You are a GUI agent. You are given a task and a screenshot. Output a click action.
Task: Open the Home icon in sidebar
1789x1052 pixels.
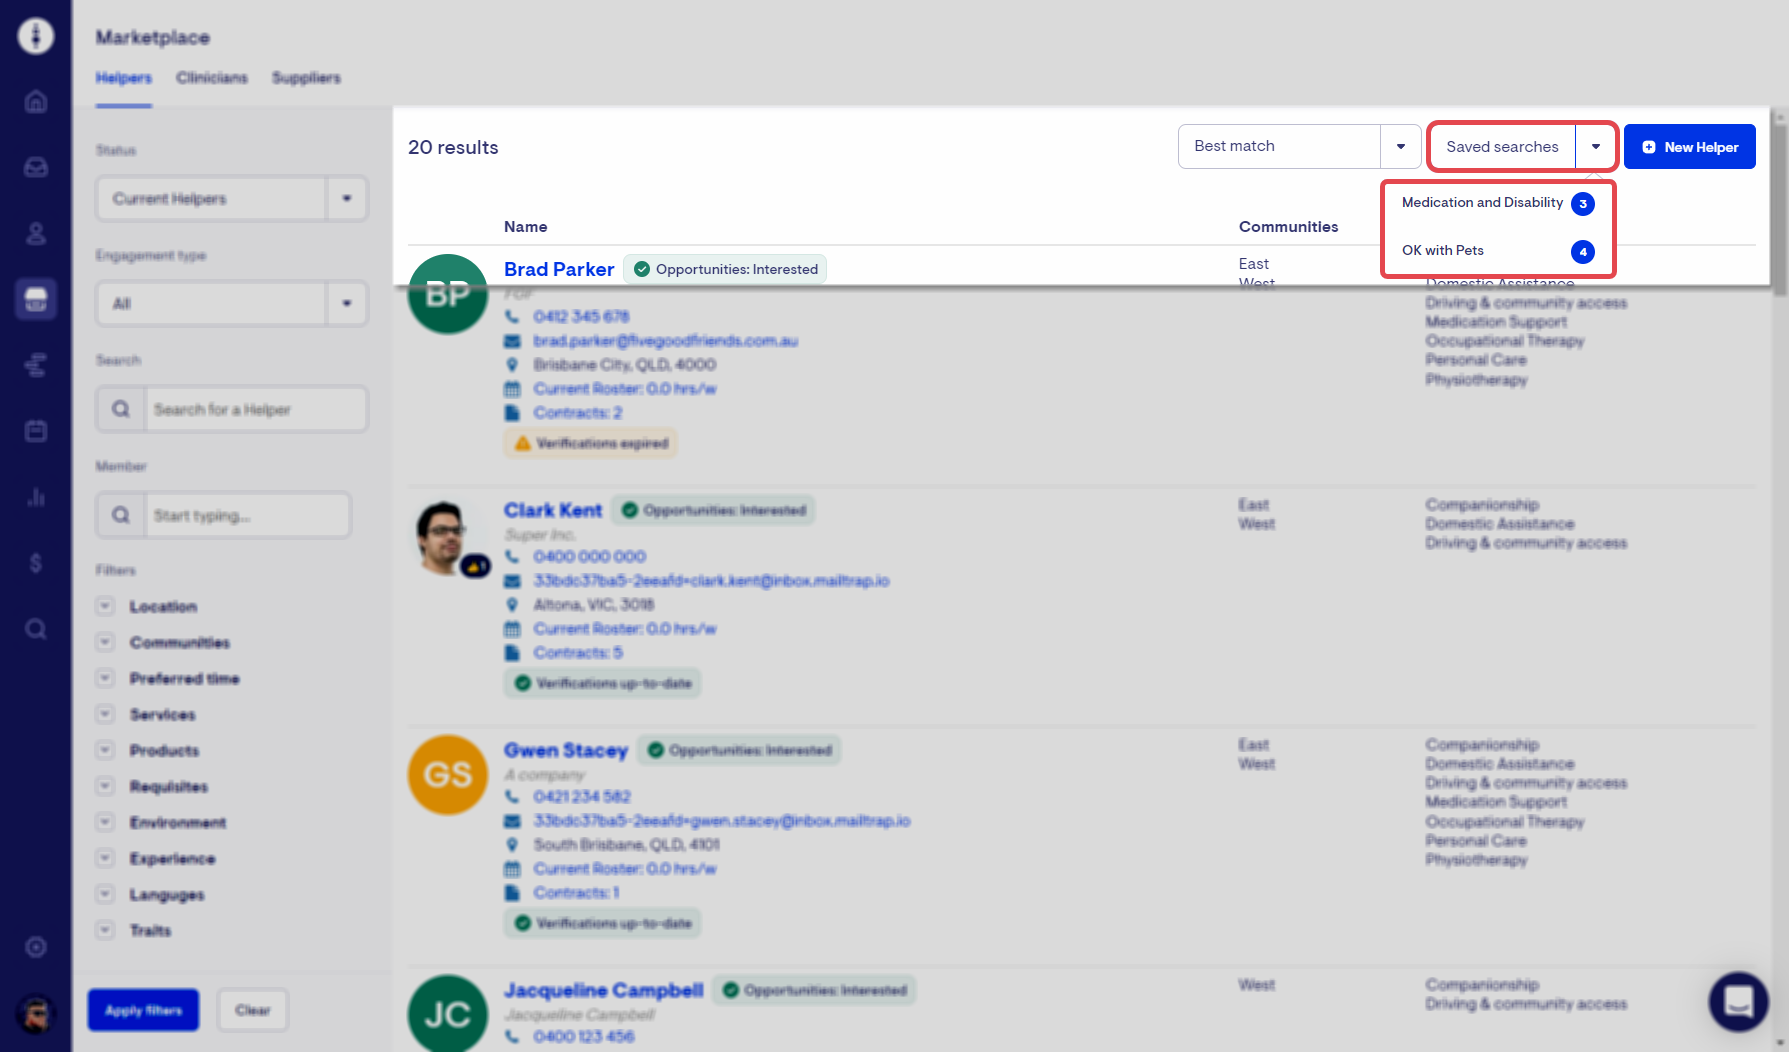point(36,101)
